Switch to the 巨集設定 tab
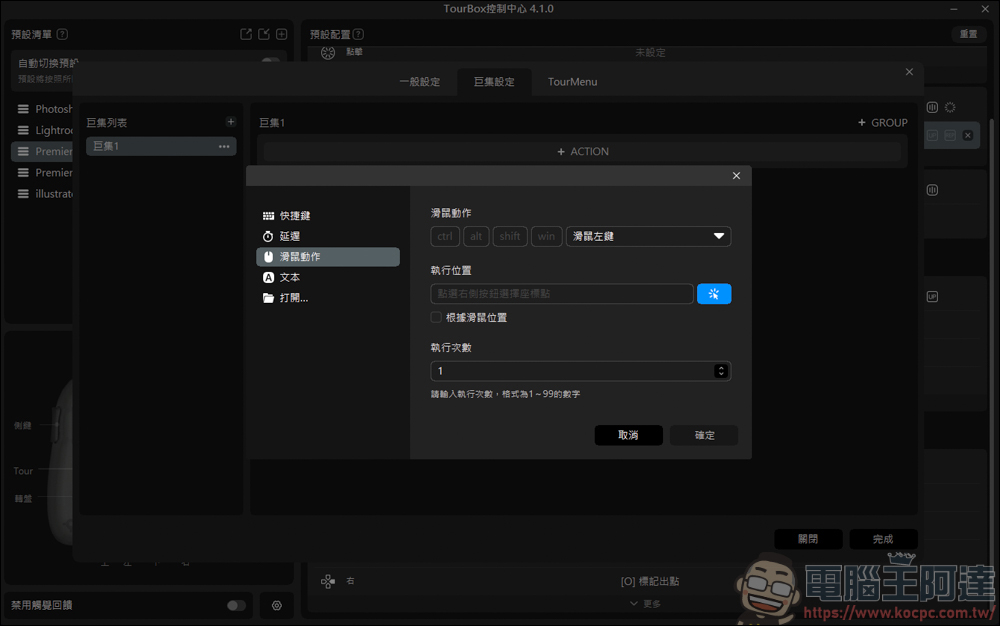 [494, 82]
